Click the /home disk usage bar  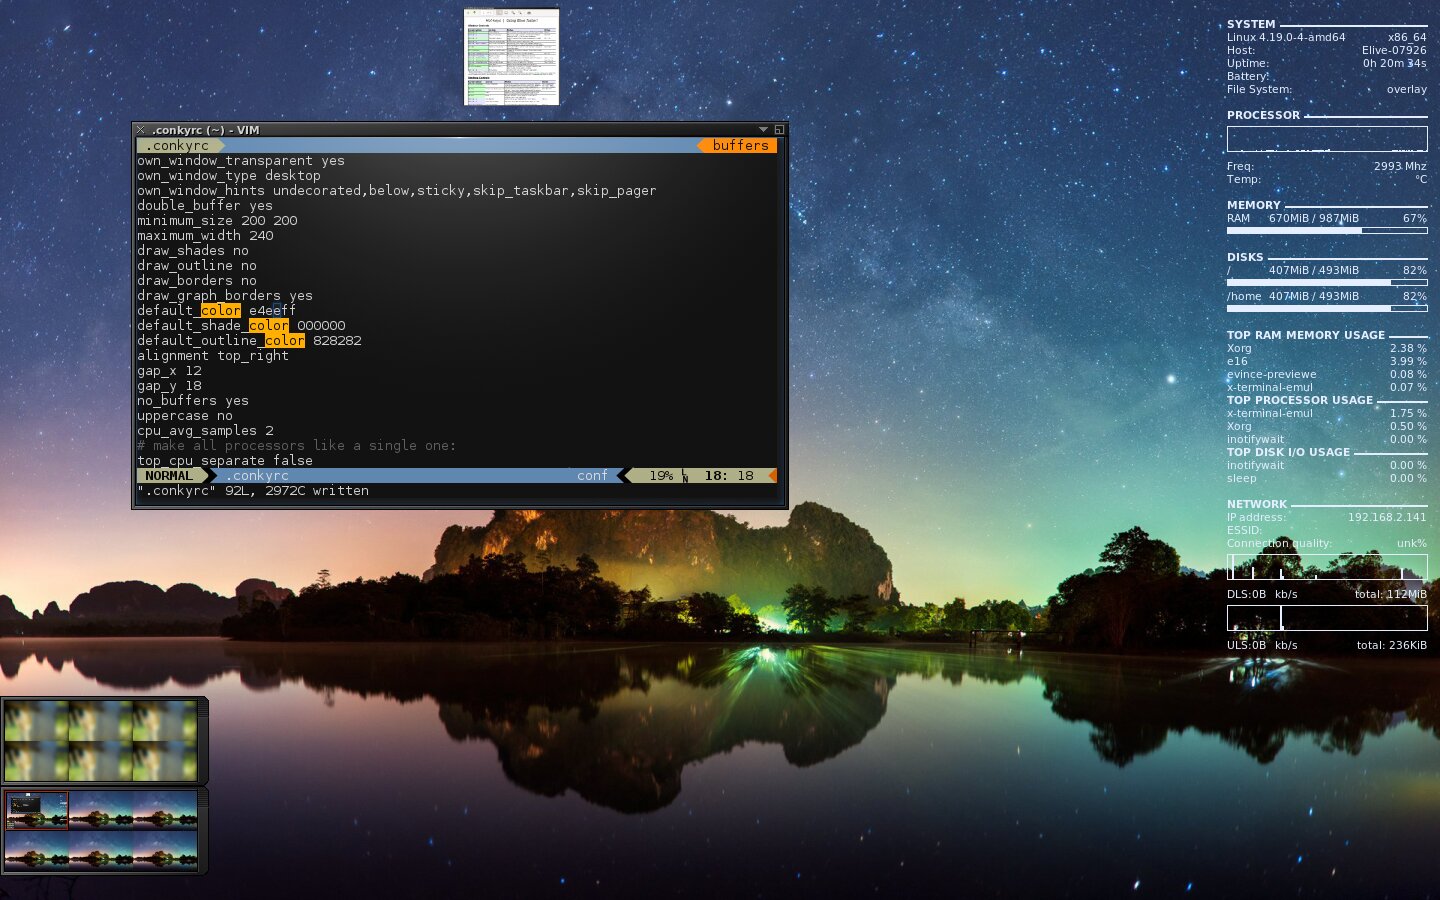point(1327,309)
